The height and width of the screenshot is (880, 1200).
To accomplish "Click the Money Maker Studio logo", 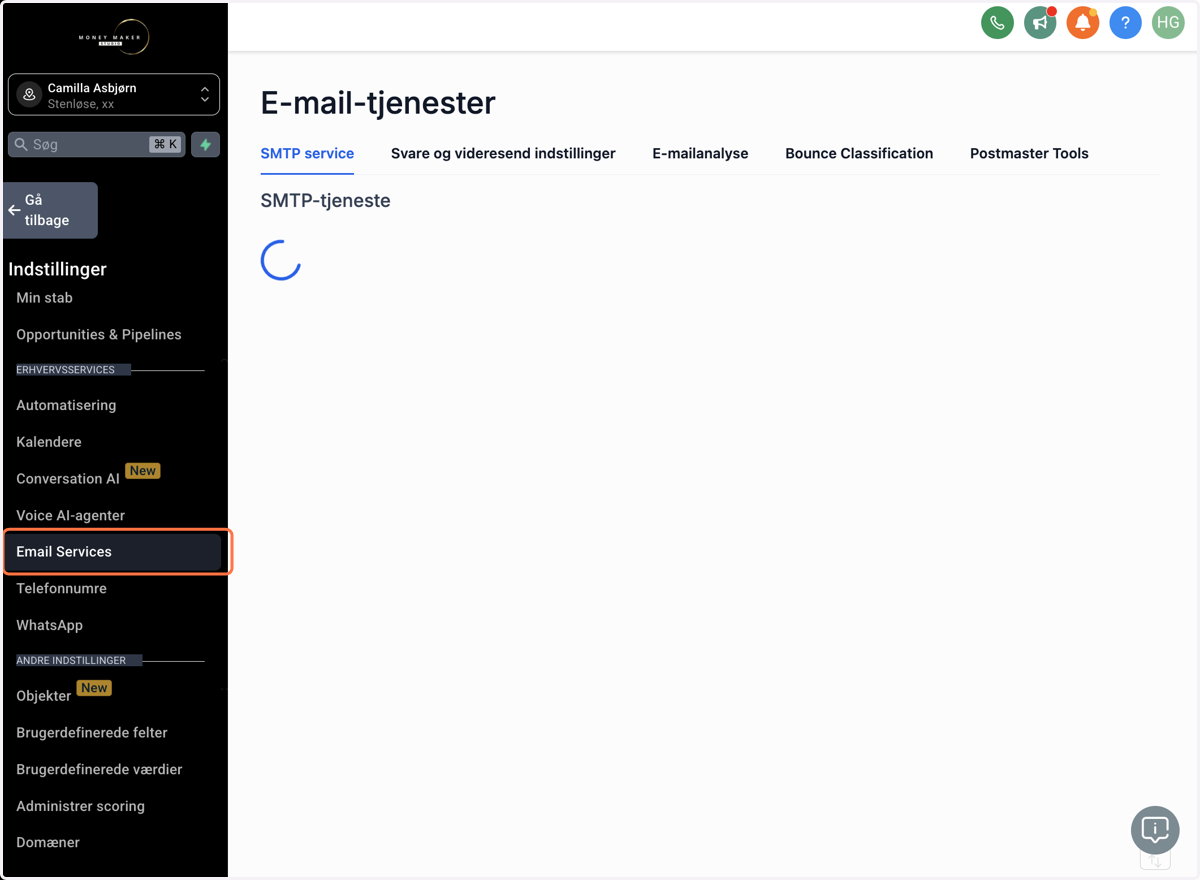I will coord(114,37).
